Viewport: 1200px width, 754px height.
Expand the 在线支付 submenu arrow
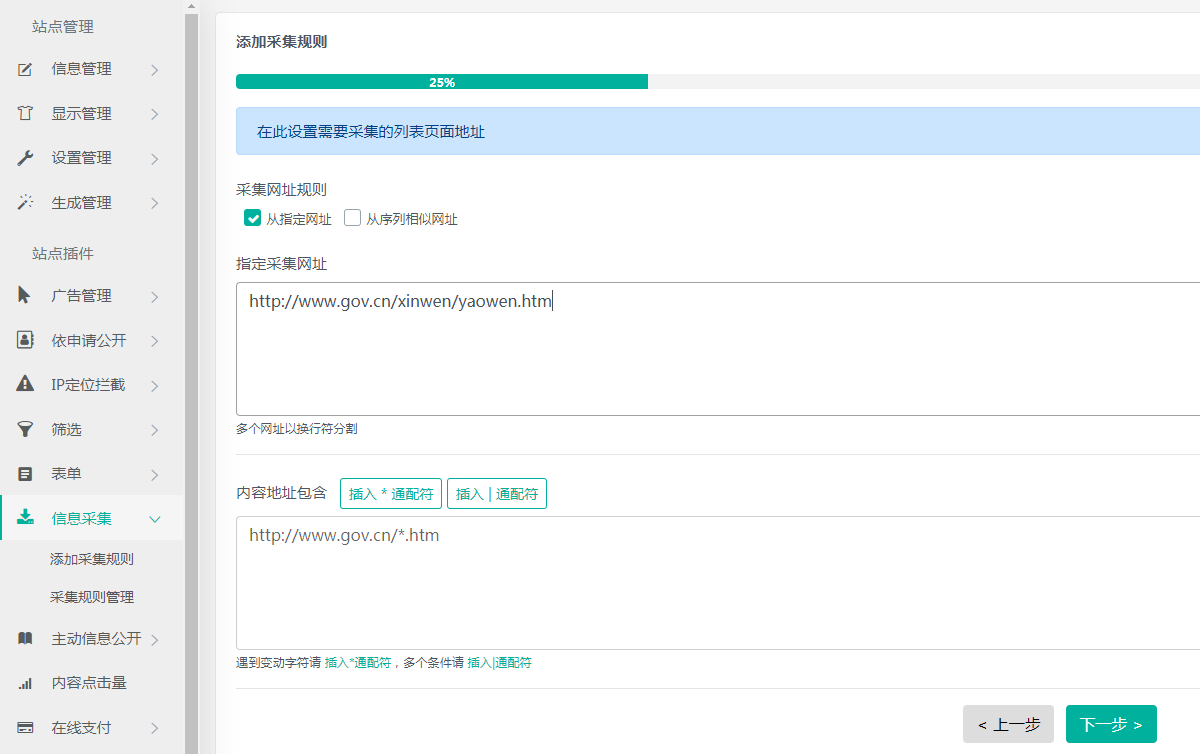click(x=155, y=728)
